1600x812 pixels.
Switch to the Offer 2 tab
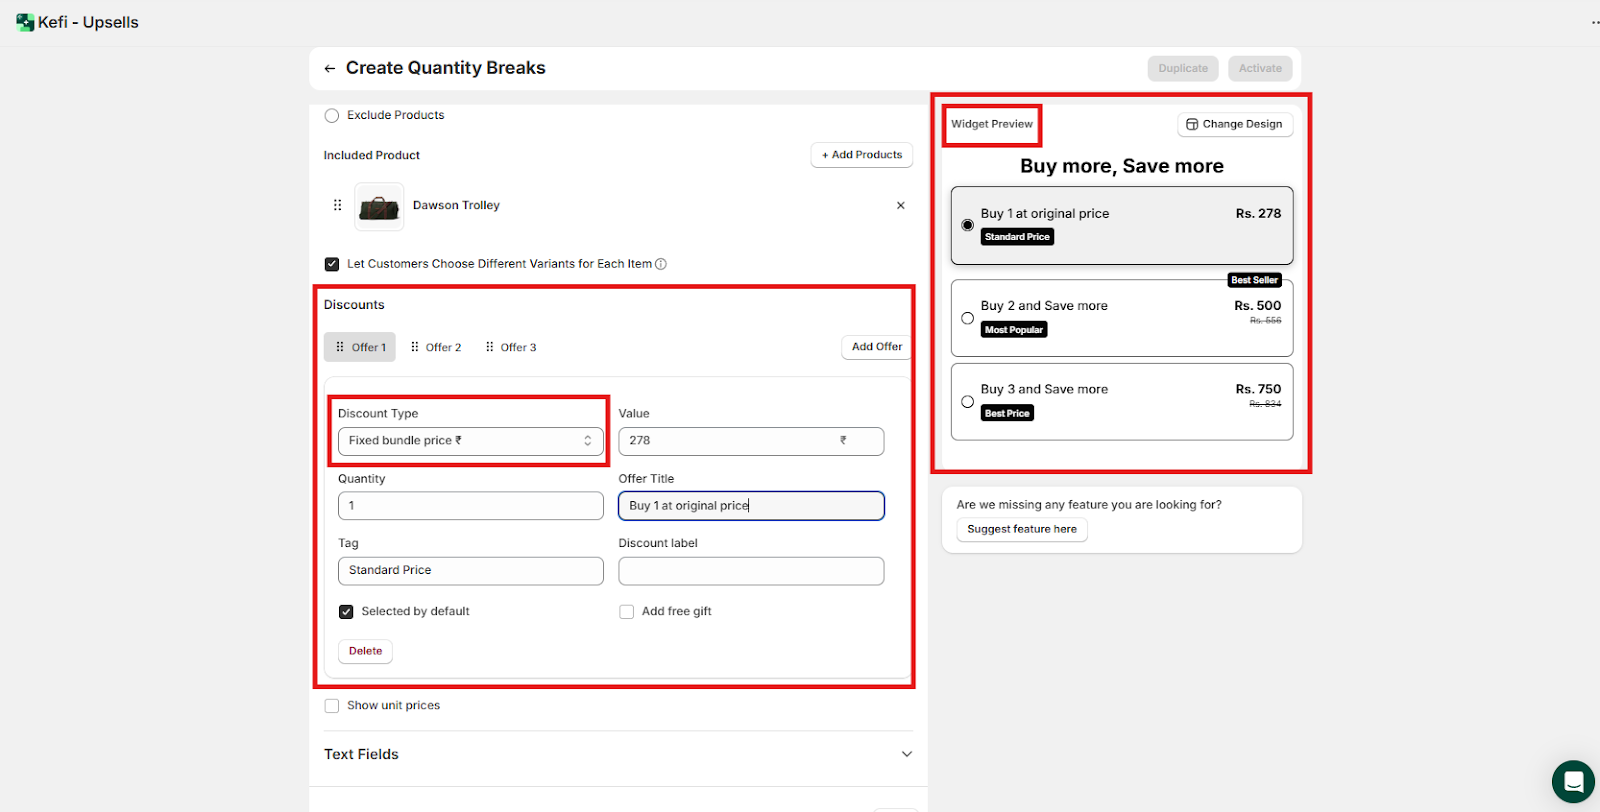(436, 347)
